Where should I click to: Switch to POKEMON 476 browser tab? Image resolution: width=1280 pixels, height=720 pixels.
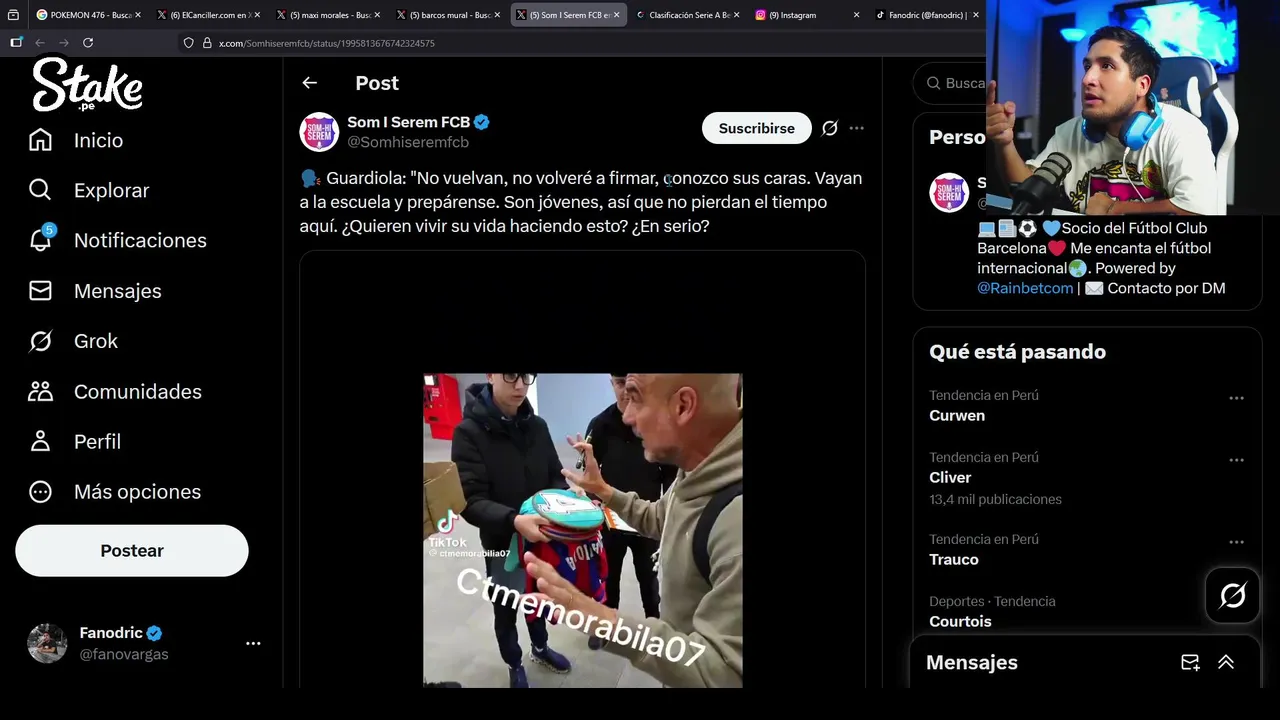click(x=88, y=15)
